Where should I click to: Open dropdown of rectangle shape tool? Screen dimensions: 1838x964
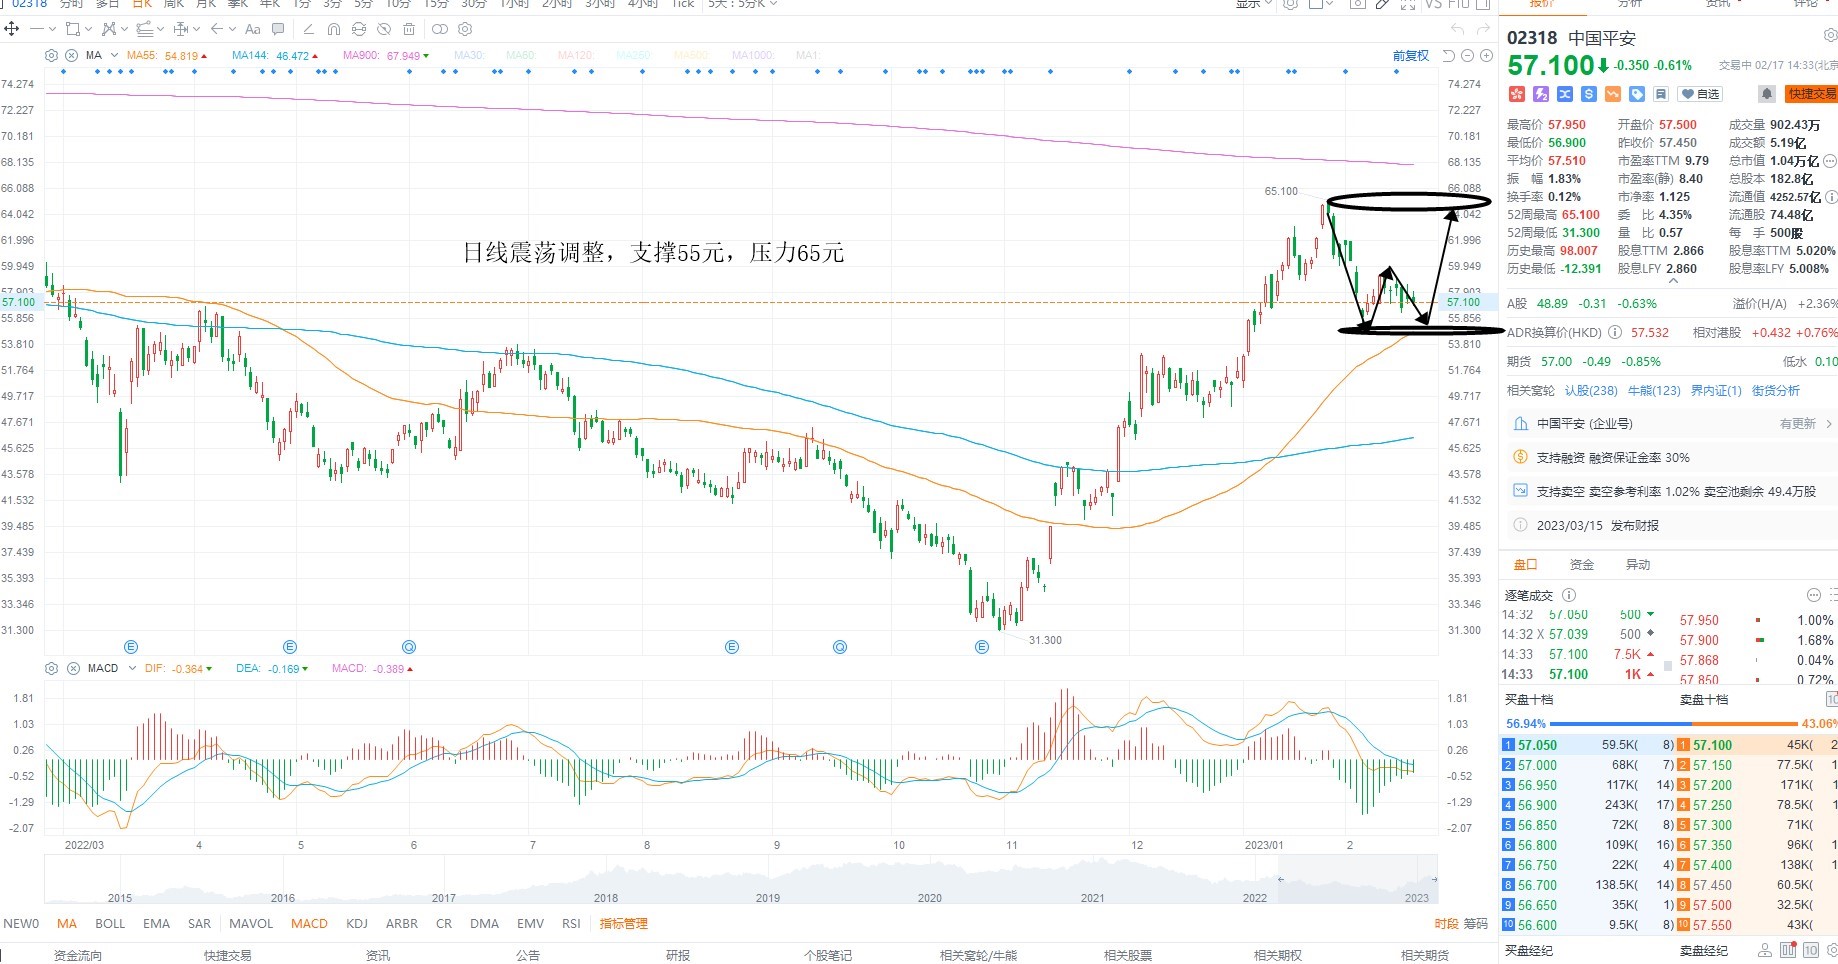[x=88, y=29]
